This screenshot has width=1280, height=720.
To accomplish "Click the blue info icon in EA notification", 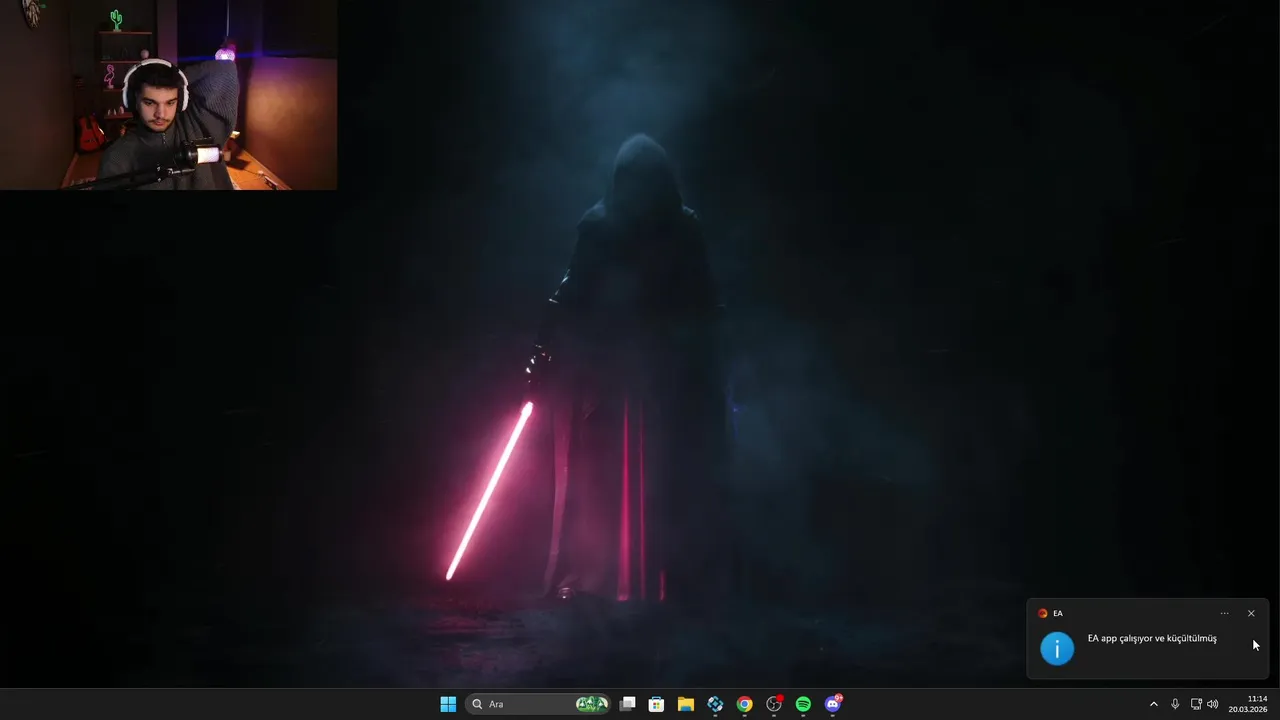I will (x=1057, y=648).
